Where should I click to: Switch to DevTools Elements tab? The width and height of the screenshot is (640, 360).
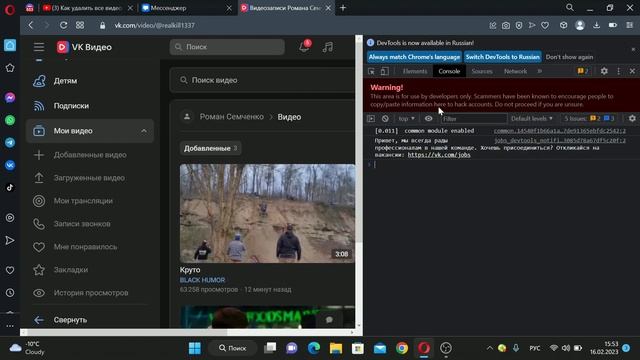coord(415,71)
